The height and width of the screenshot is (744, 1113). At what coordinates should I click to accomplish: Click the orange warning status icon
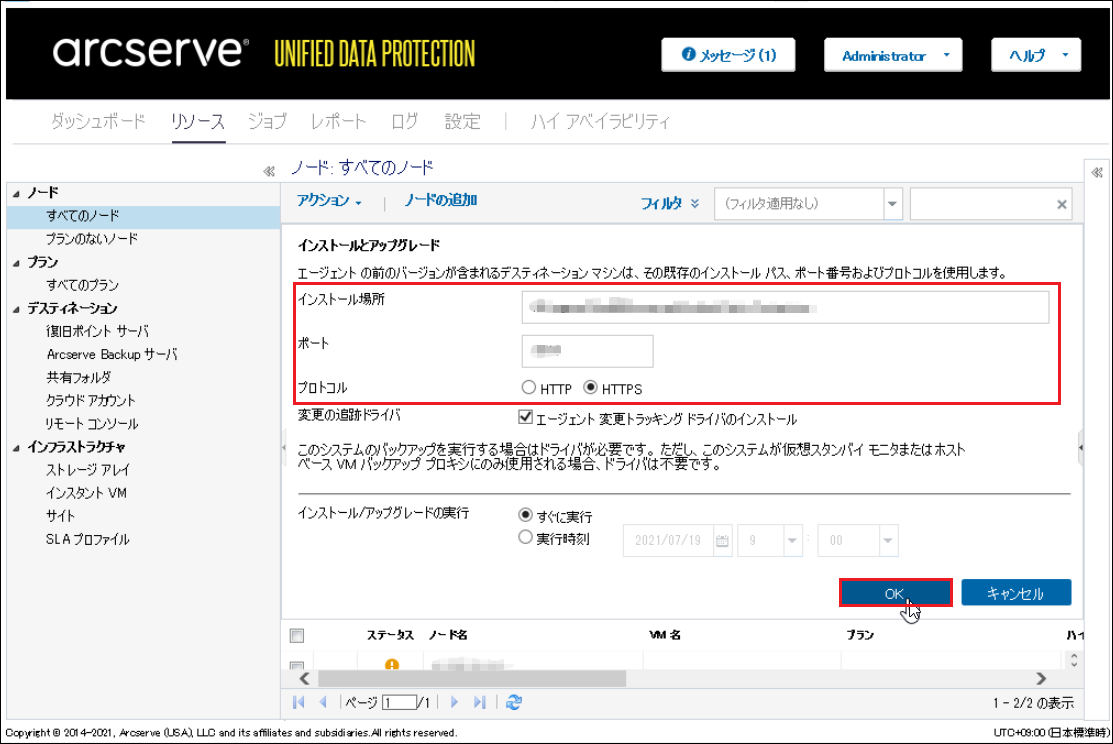tap(392, 664)
